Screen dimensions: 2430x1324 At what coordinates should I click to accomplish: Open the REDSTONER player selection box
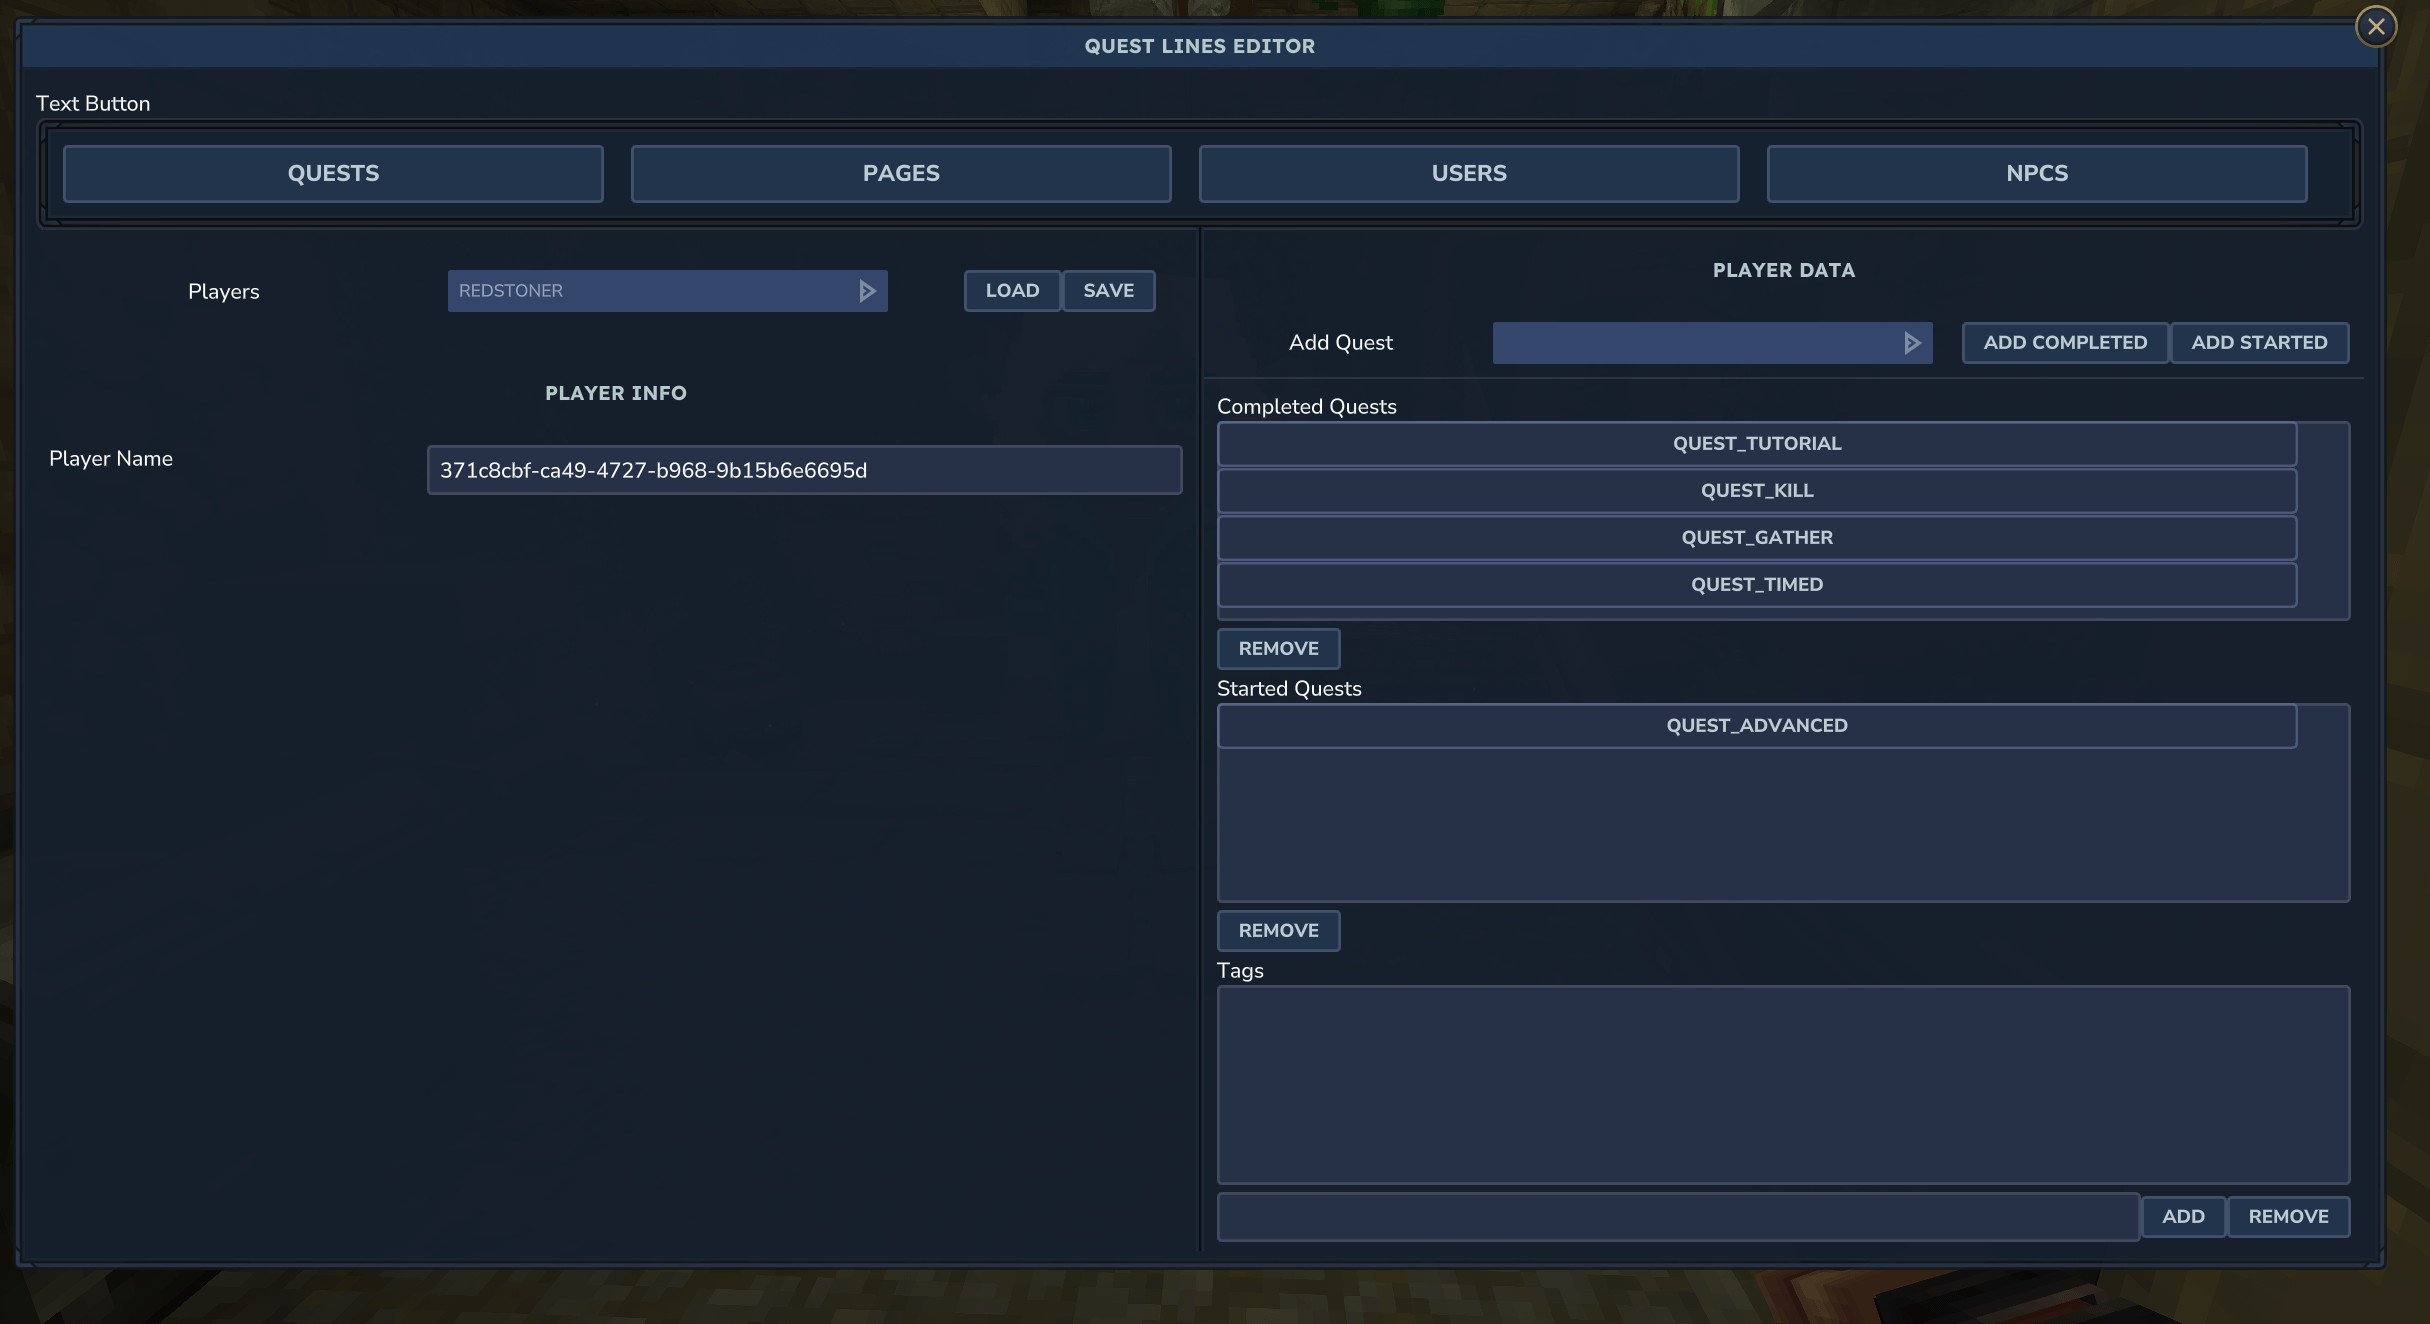[667, 291]
